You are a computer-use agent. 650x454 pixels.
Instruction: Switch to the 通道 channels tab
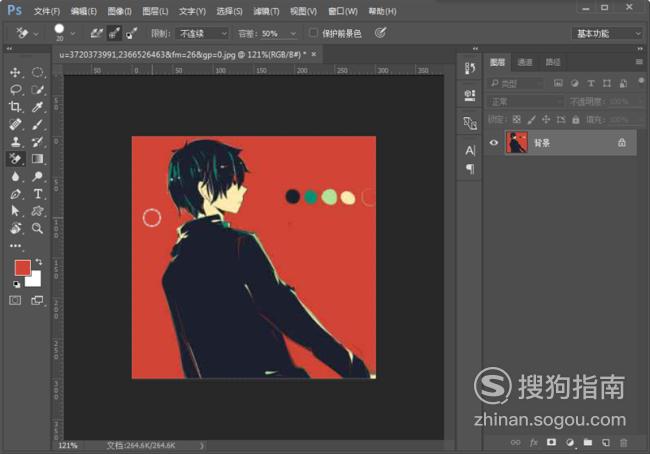[x=525, y=62]
